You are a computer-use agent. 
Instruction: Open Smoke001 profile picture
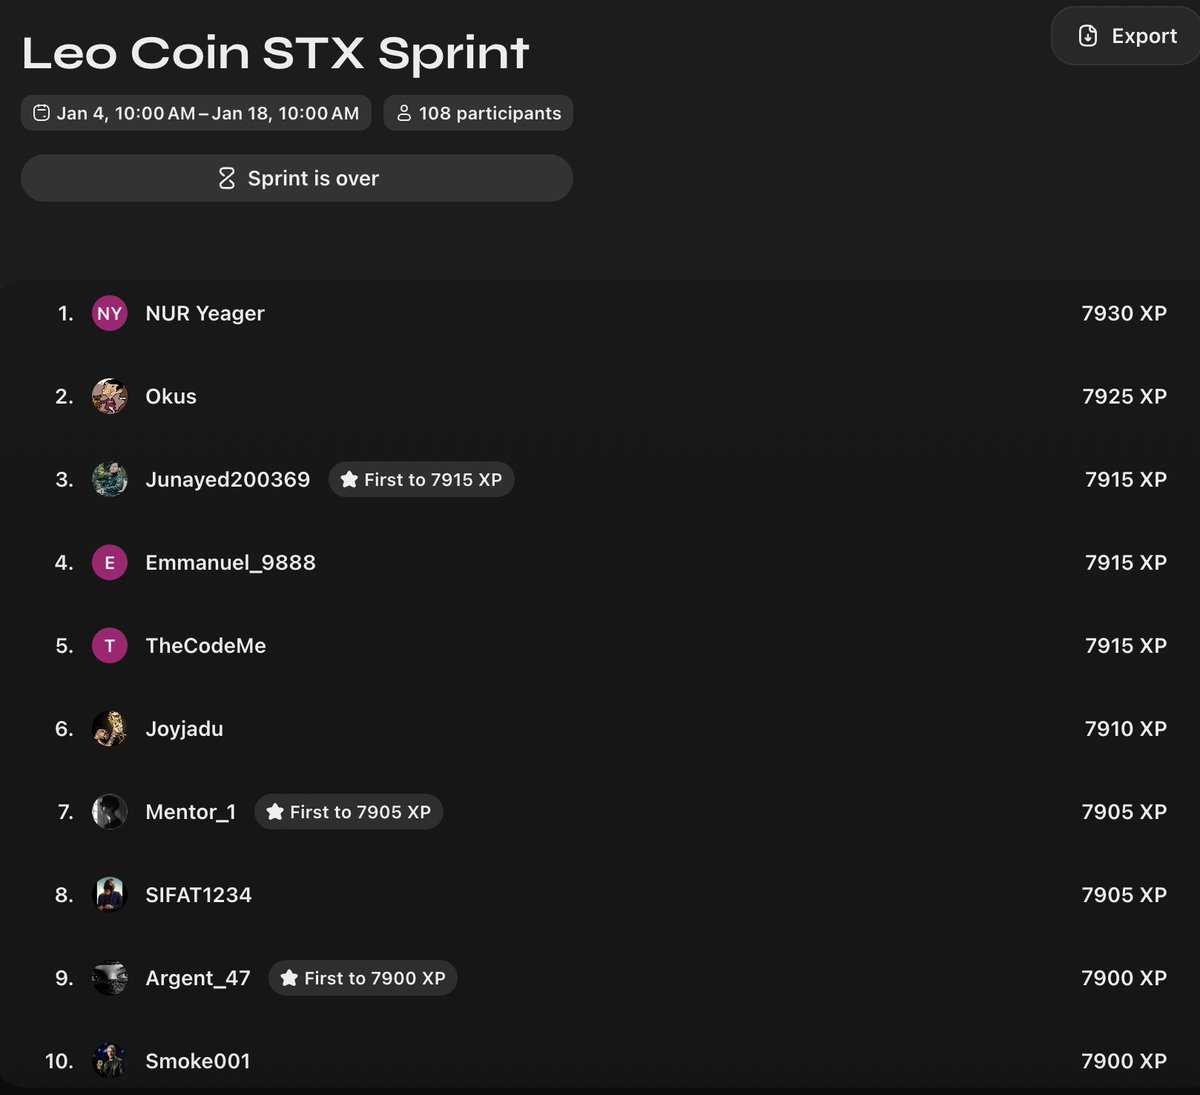[x=110, y=1060]
